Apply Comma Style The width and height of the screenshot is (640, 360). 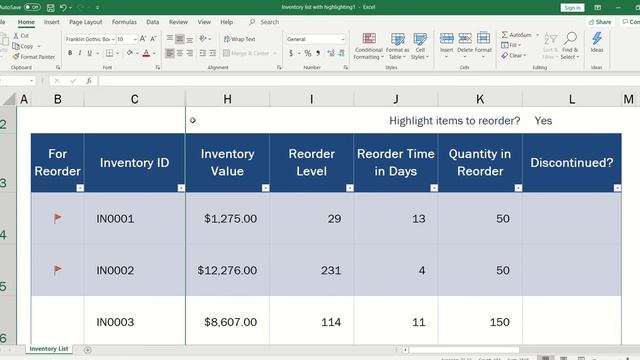pyautogui.click(x=318, y=53)
